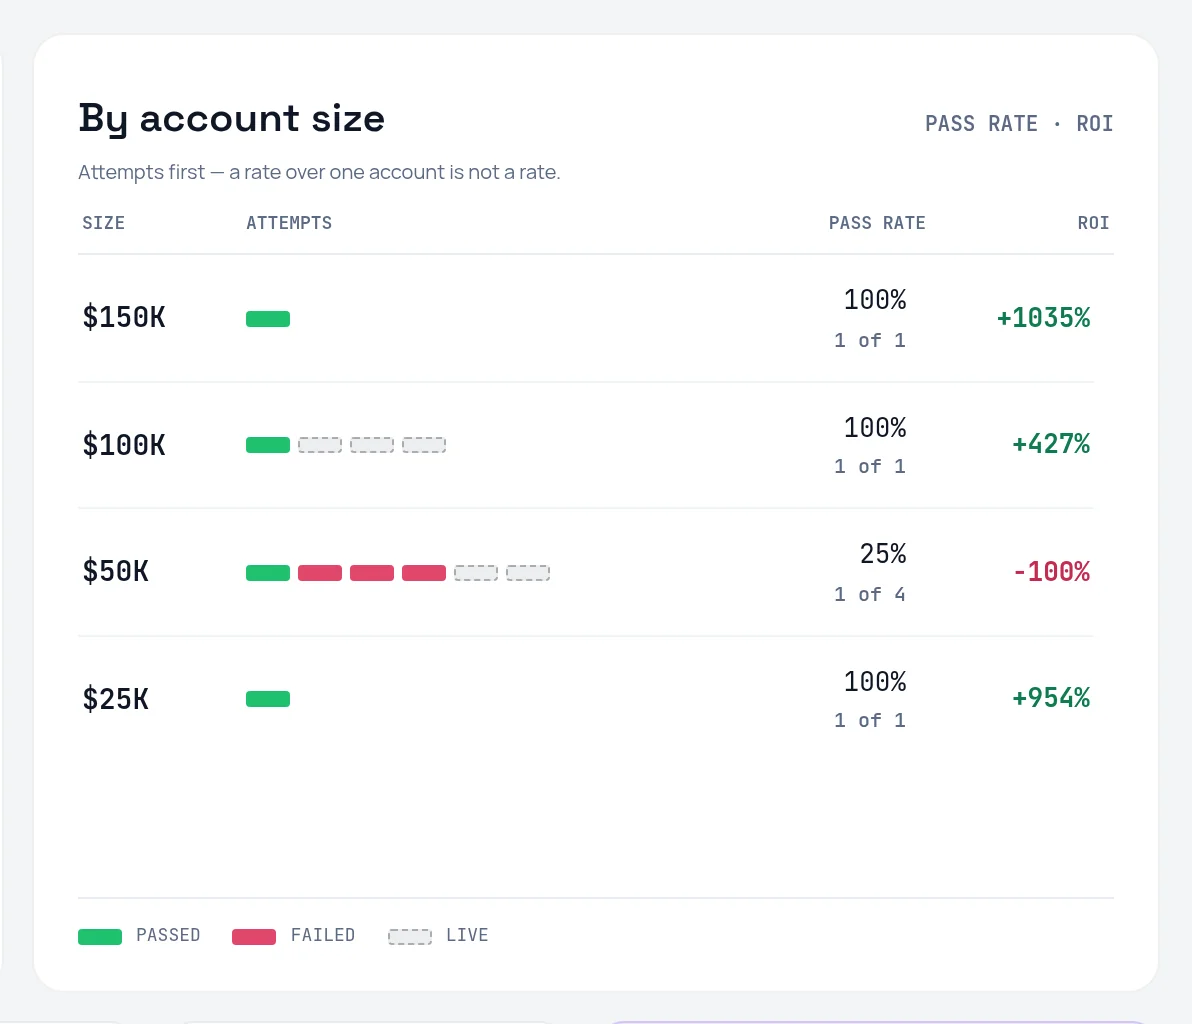
Task: Click the green PASSED legend swatch
Action: click(100, 937)
